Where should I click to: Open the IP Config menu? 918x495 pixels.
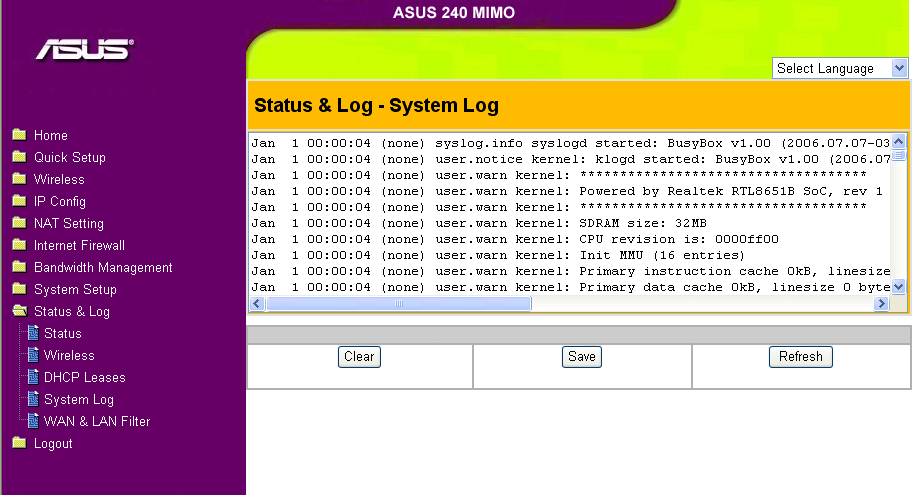pyautogui.click(x=60, y=202)
